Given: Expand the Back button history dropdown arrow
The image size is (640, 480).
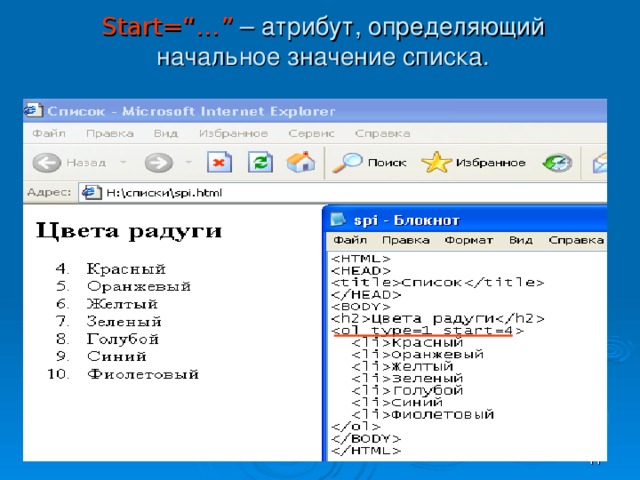Looking at the screenshot, I should coord(122,163).
